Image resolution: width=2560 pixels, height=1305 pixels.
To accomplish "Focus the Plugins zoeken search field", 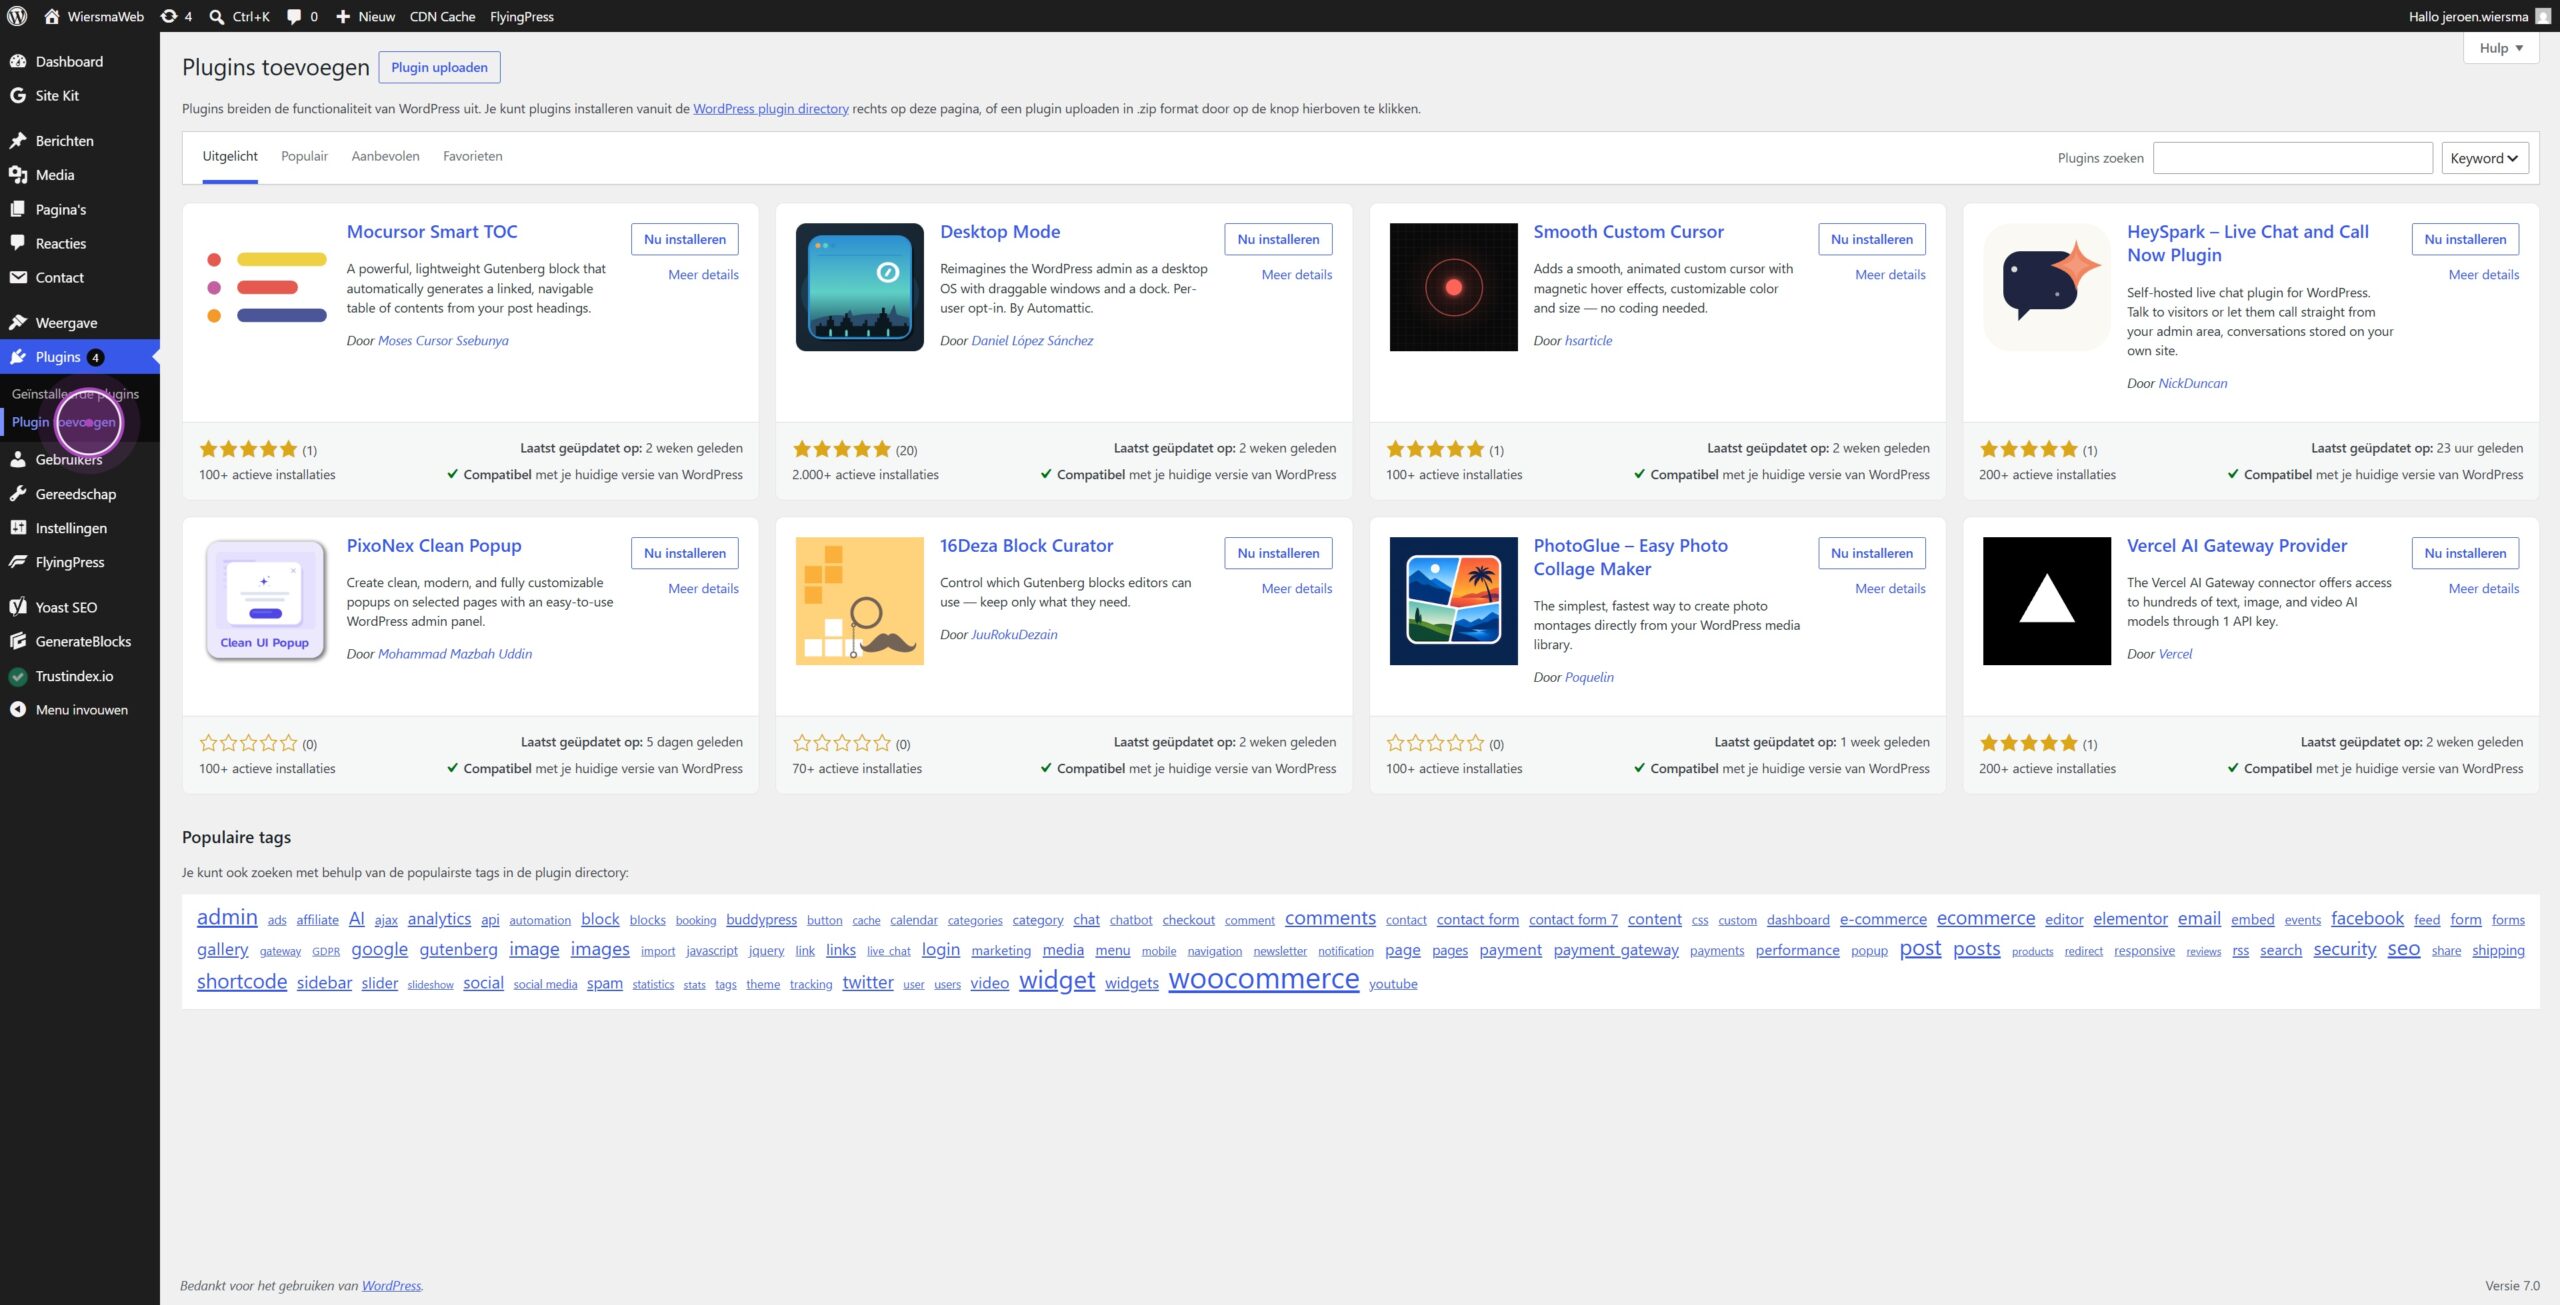I will pos(2292,158).
